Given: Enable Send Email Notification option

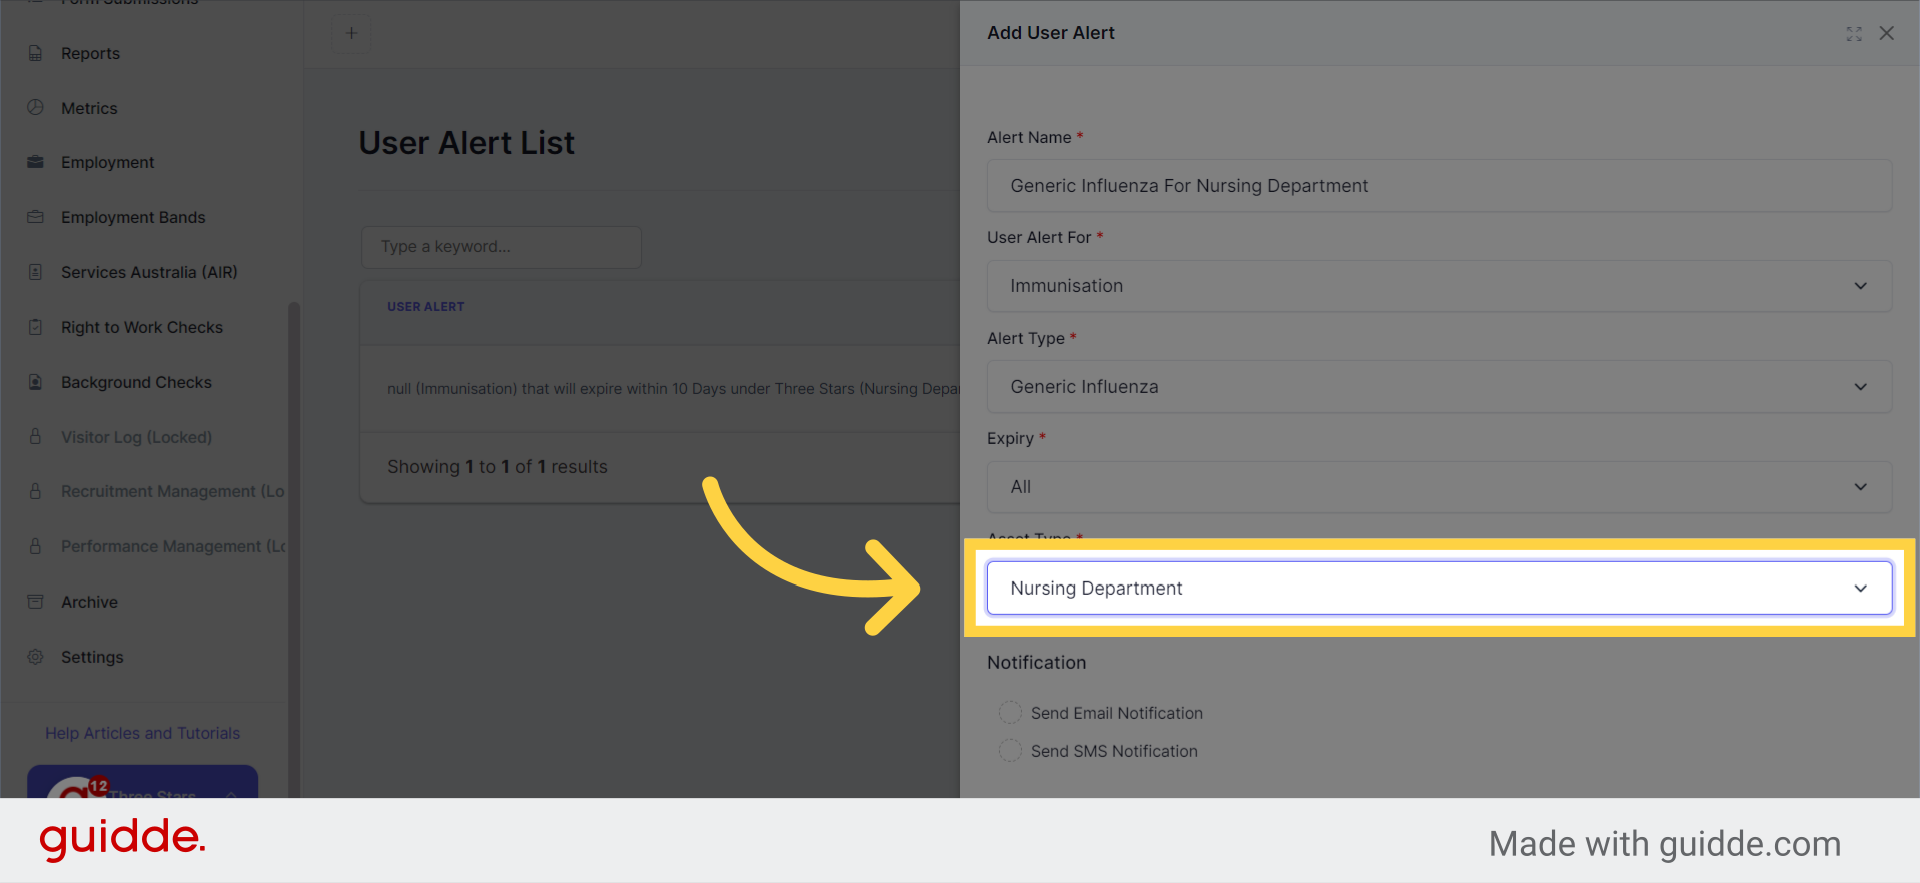Looking at the screenshot, I should [1010, 712].
